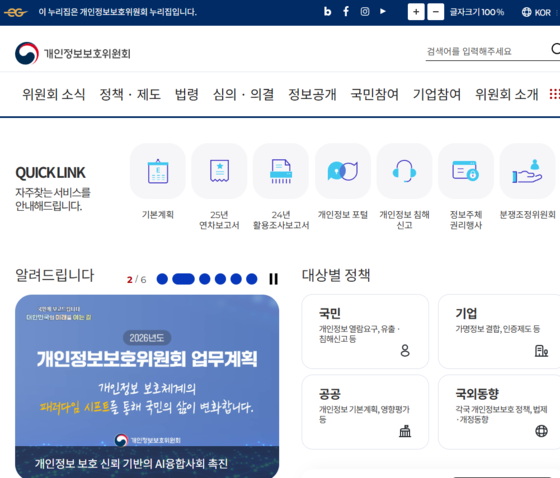Image resolution: width=560 pixels, height=478 pixels.
Task: Open the 정책·제도 menu
Action: click(130, 94)
